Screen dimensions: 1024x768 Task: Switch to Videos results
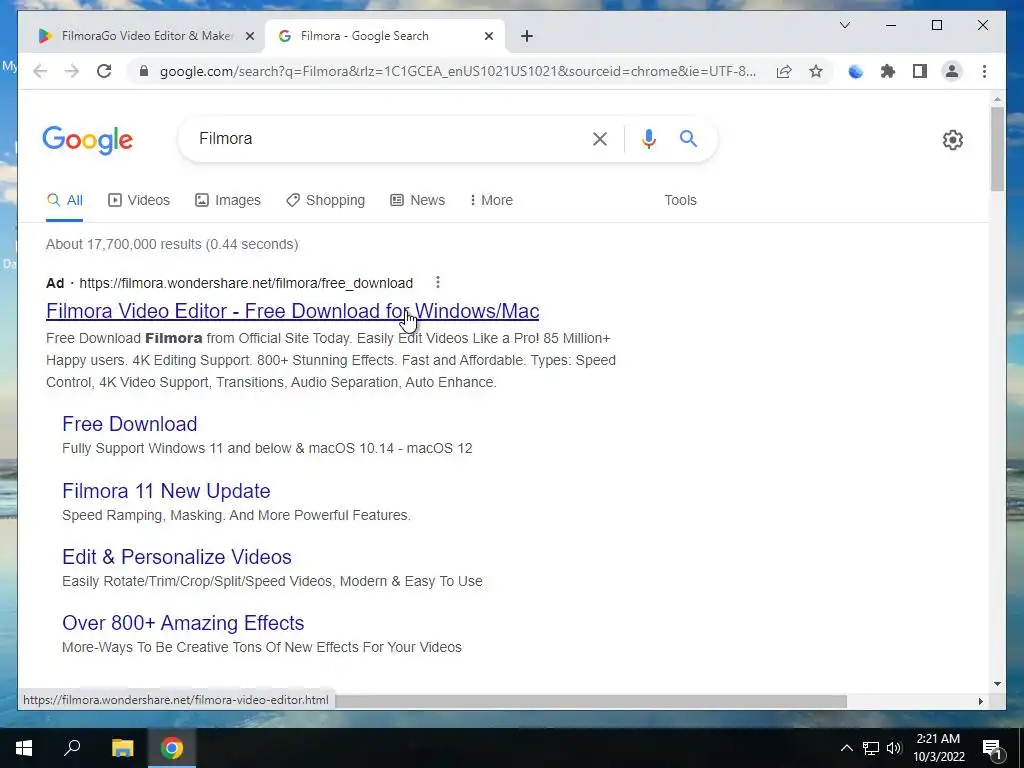138,200
